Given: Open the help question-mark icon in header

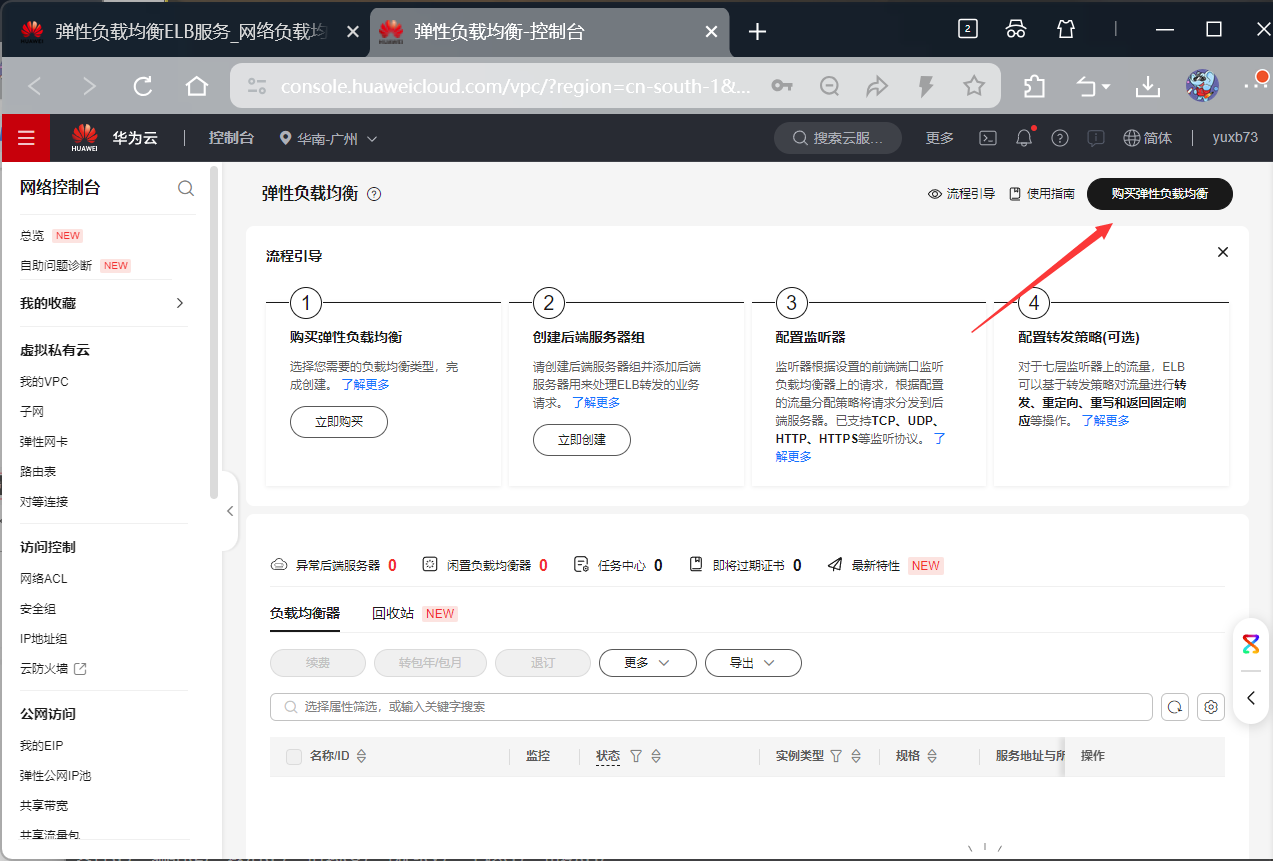Looking at the screenshot, I should 1060,138.
